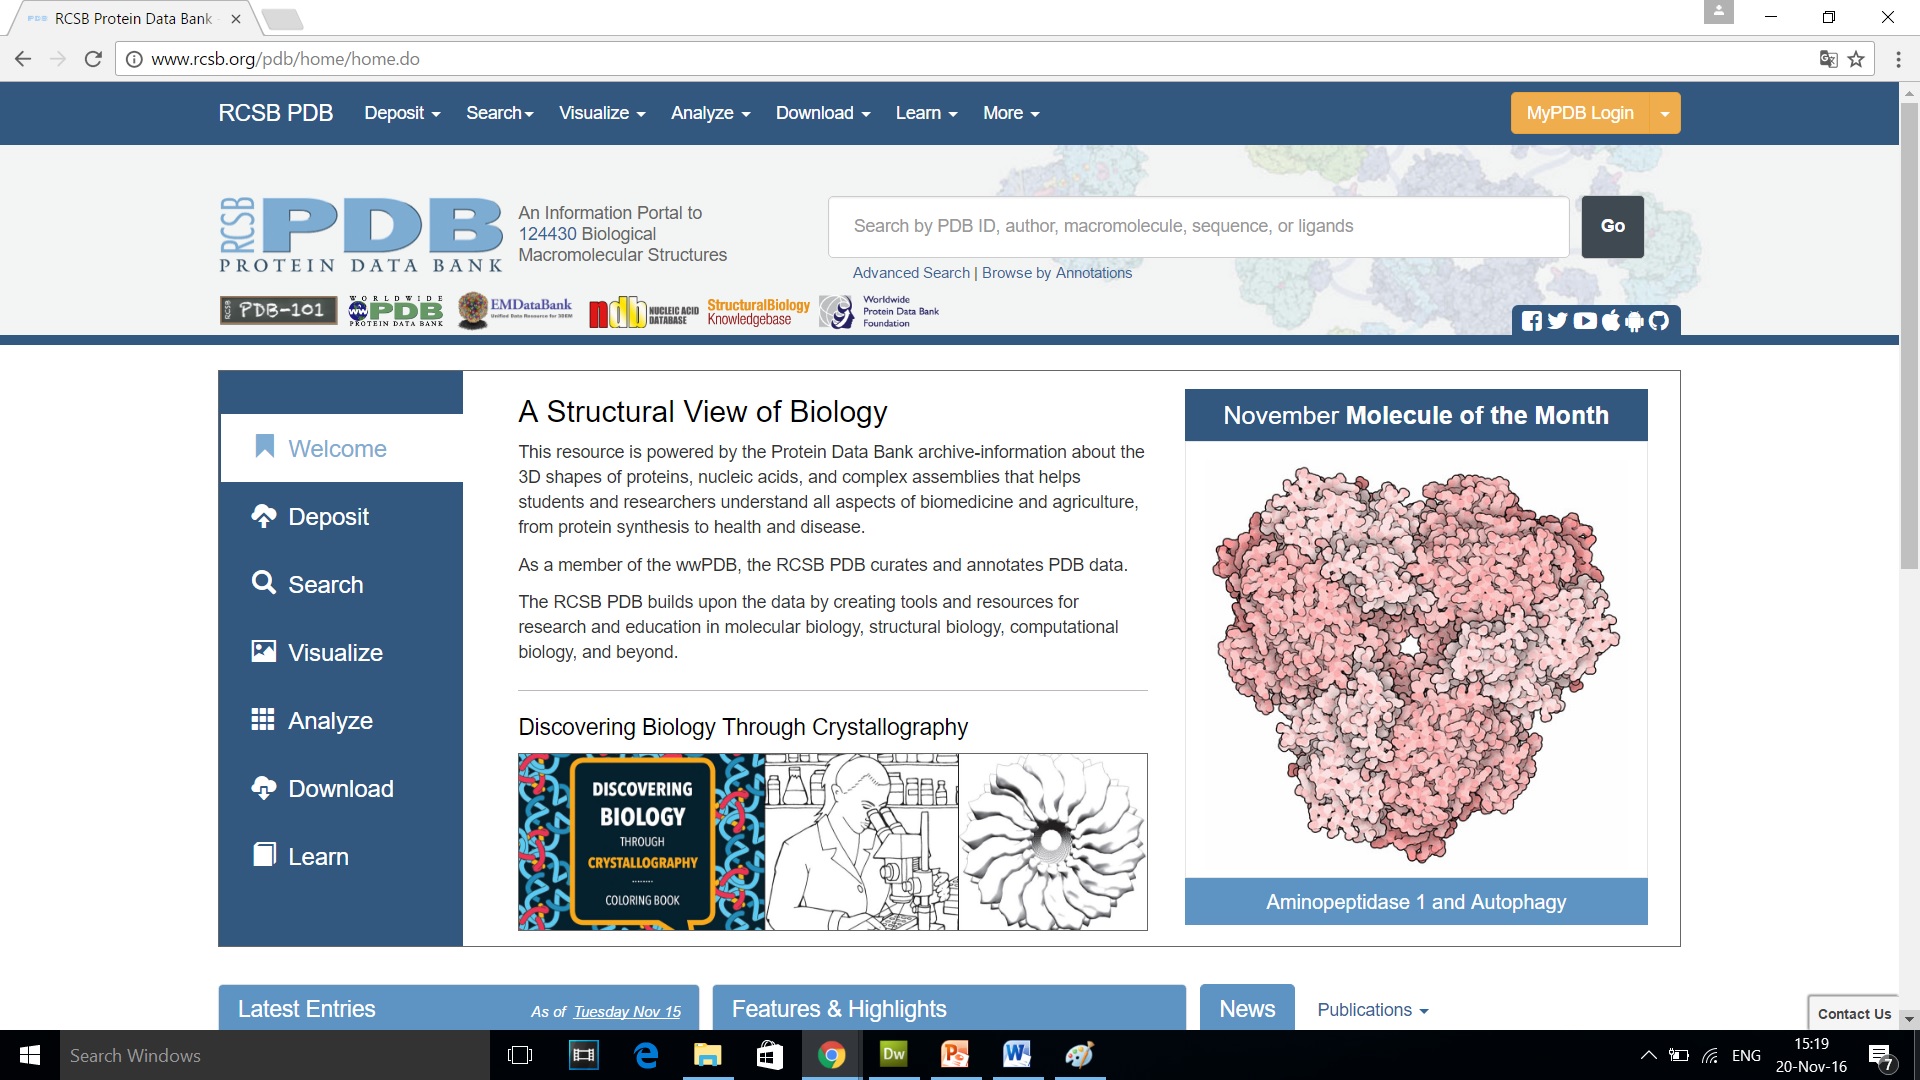The image size is (1920, 1080).
Task: Click the EMDataBank logo
Action: [516, 311]
